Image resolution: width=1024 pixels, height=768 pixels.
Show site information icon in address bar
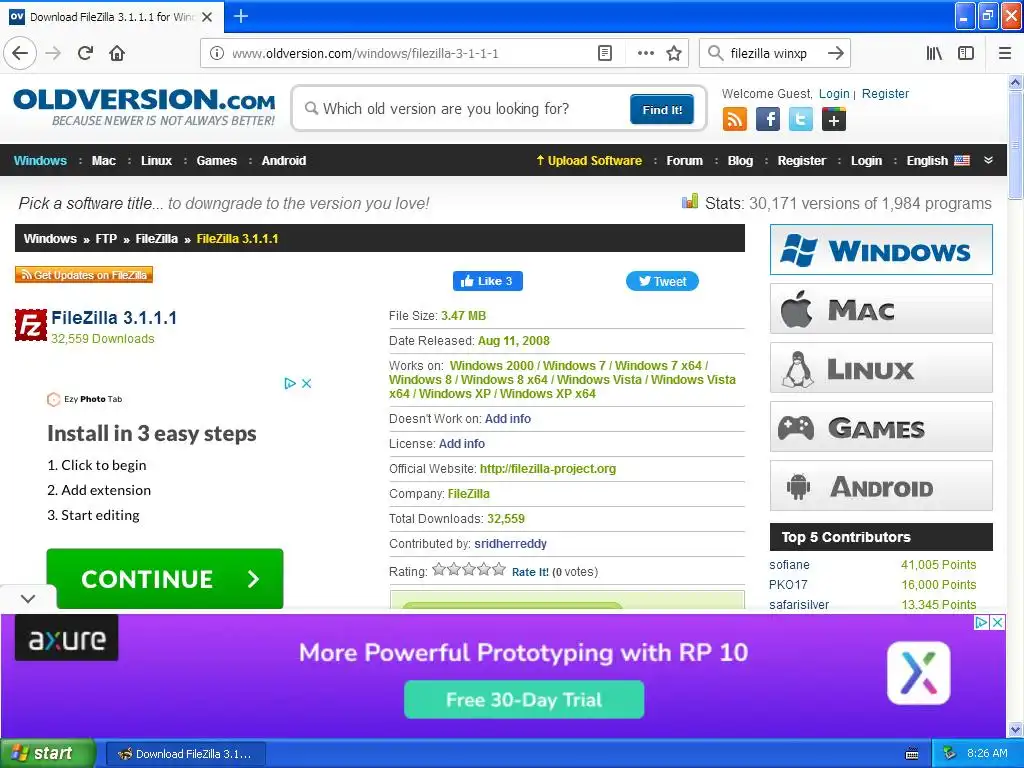216,53
